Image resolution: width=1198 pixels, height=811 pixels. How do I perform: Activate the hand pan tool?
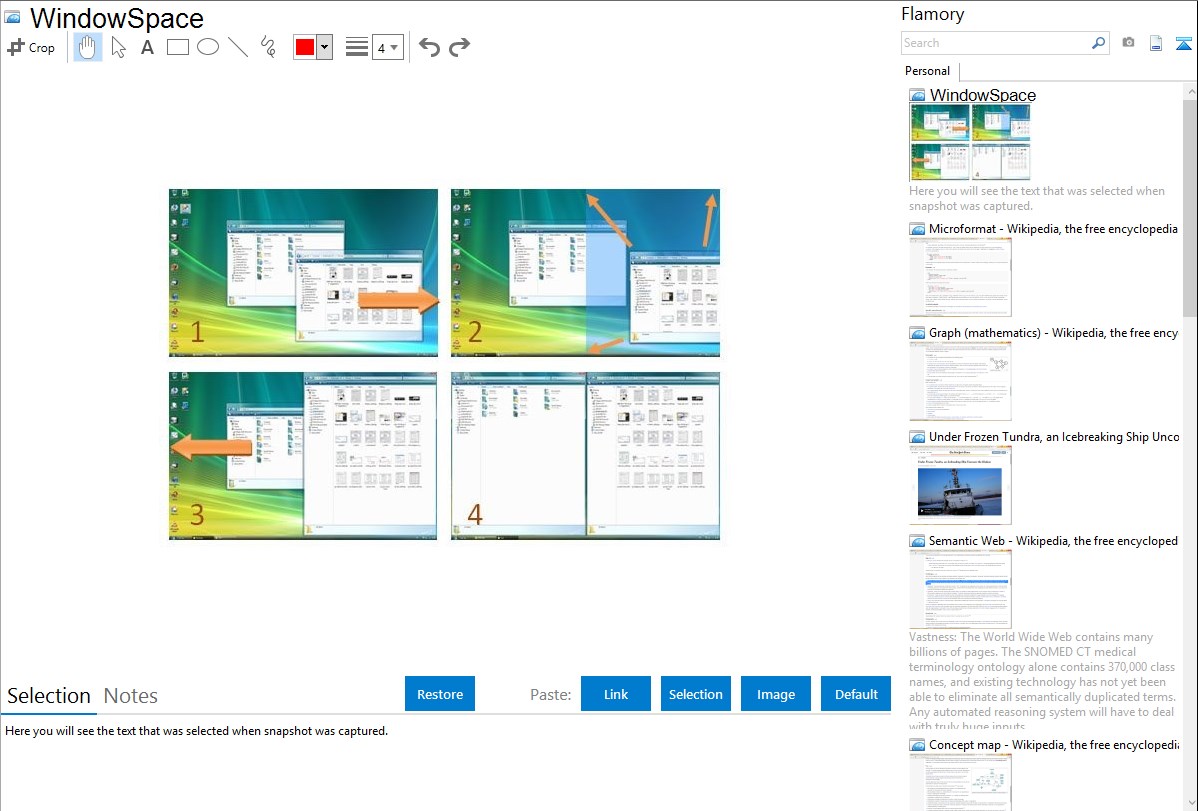pyautogui.click(x=87, y=47)
